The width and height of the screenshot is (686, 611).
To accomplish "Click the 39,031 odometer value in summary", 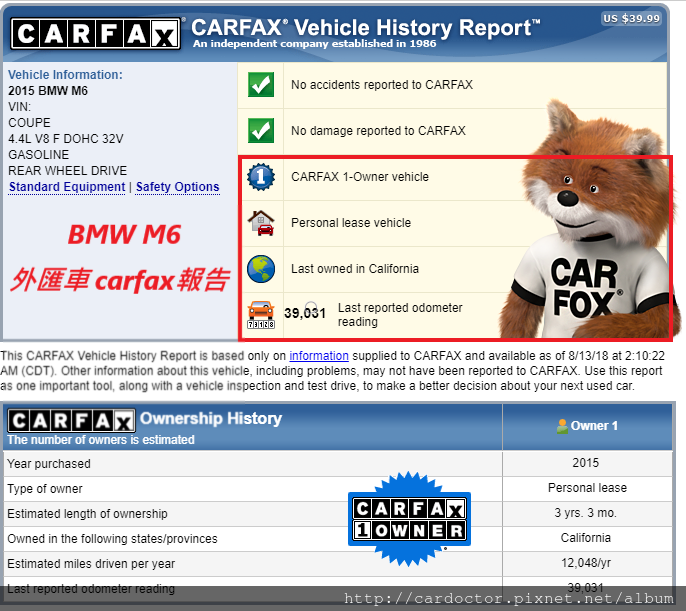I will tap(305, 313).
